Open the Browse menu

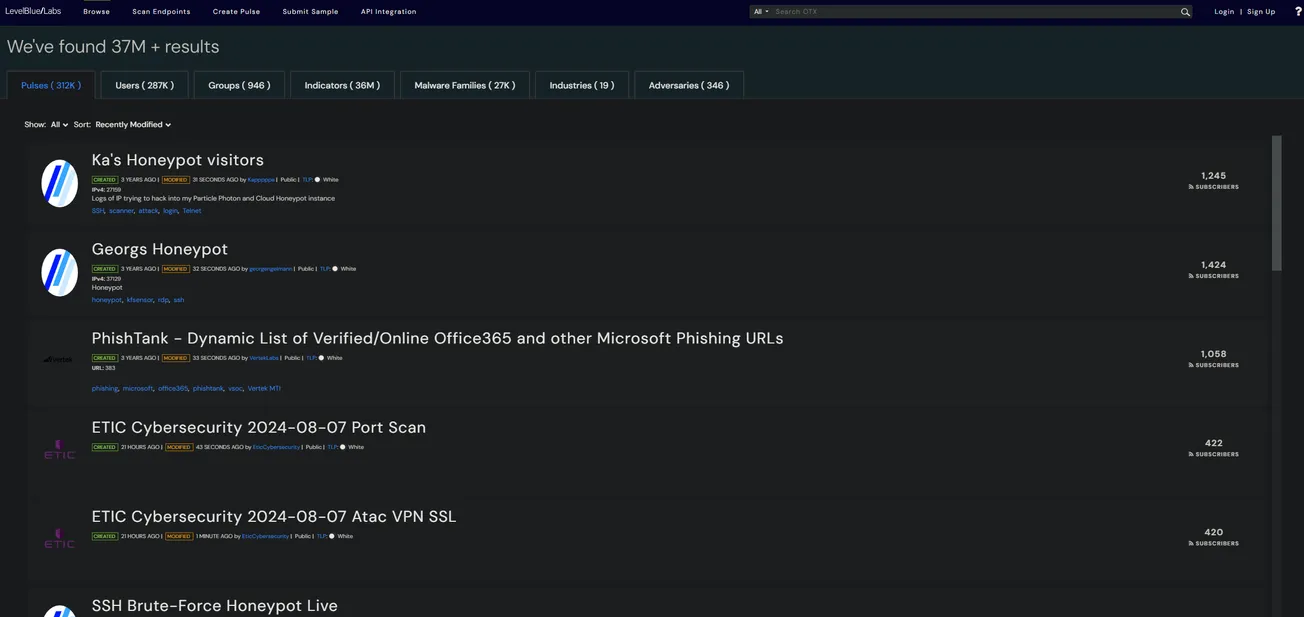point(96,11)
